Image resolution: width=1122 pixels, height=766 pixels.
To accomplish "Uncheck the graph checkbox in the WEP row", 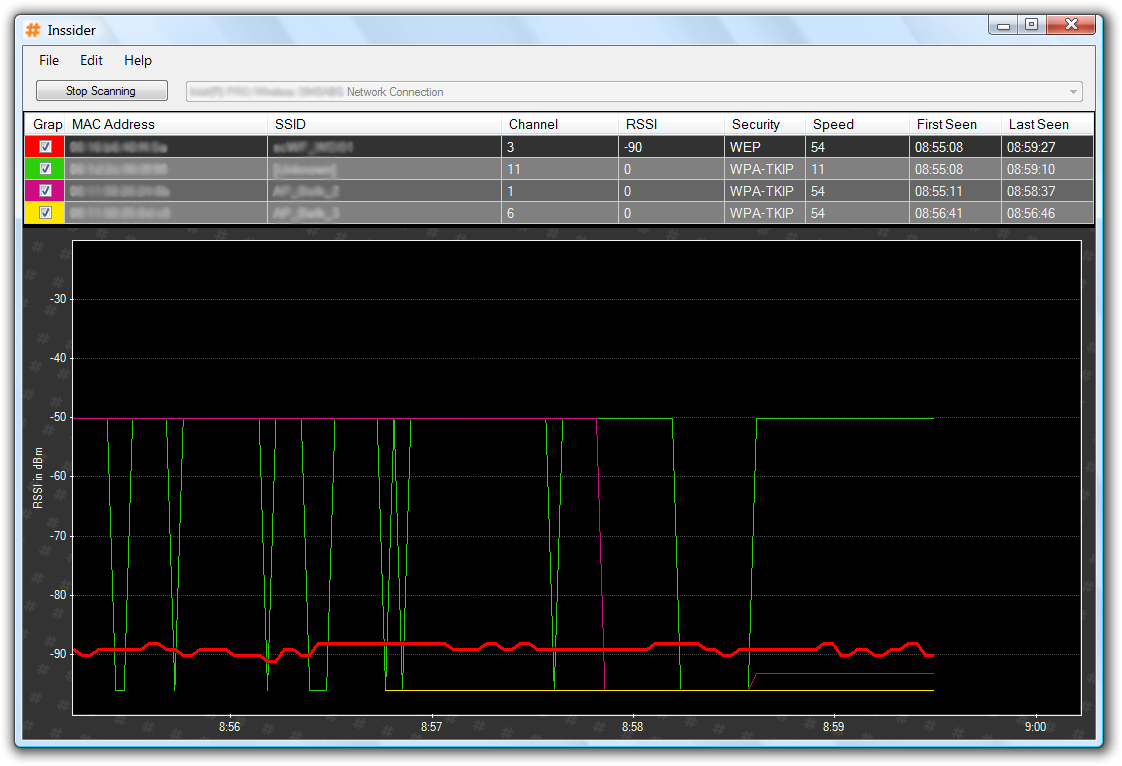I will (45, 147).
